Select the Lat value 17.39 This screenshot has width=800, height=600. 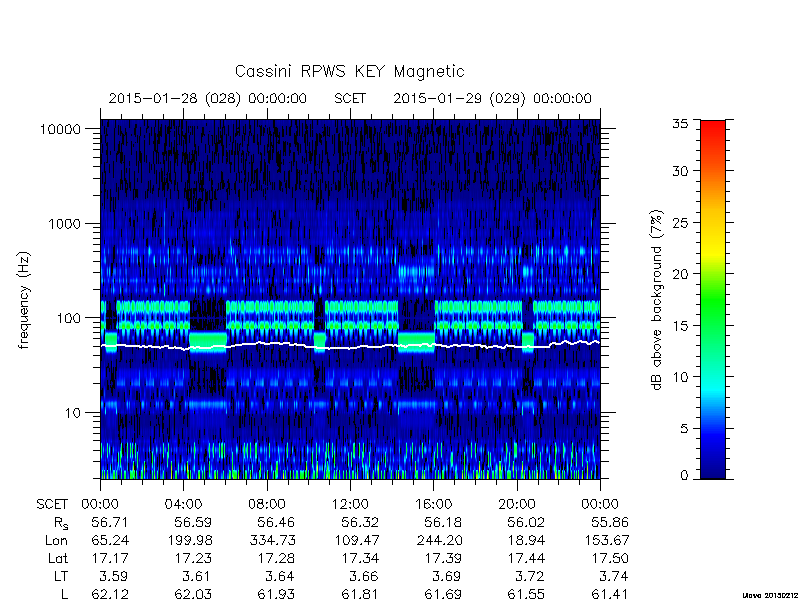coord(444,559)
